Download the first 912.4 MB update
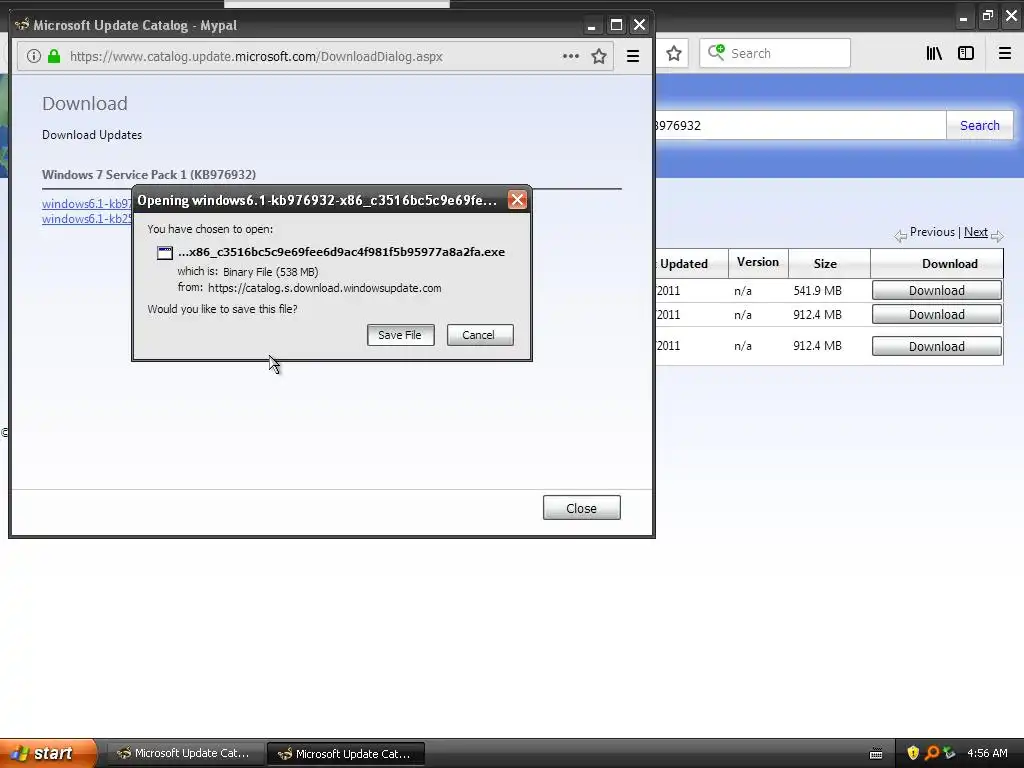The image size is (1024, 768). [936, 315]
